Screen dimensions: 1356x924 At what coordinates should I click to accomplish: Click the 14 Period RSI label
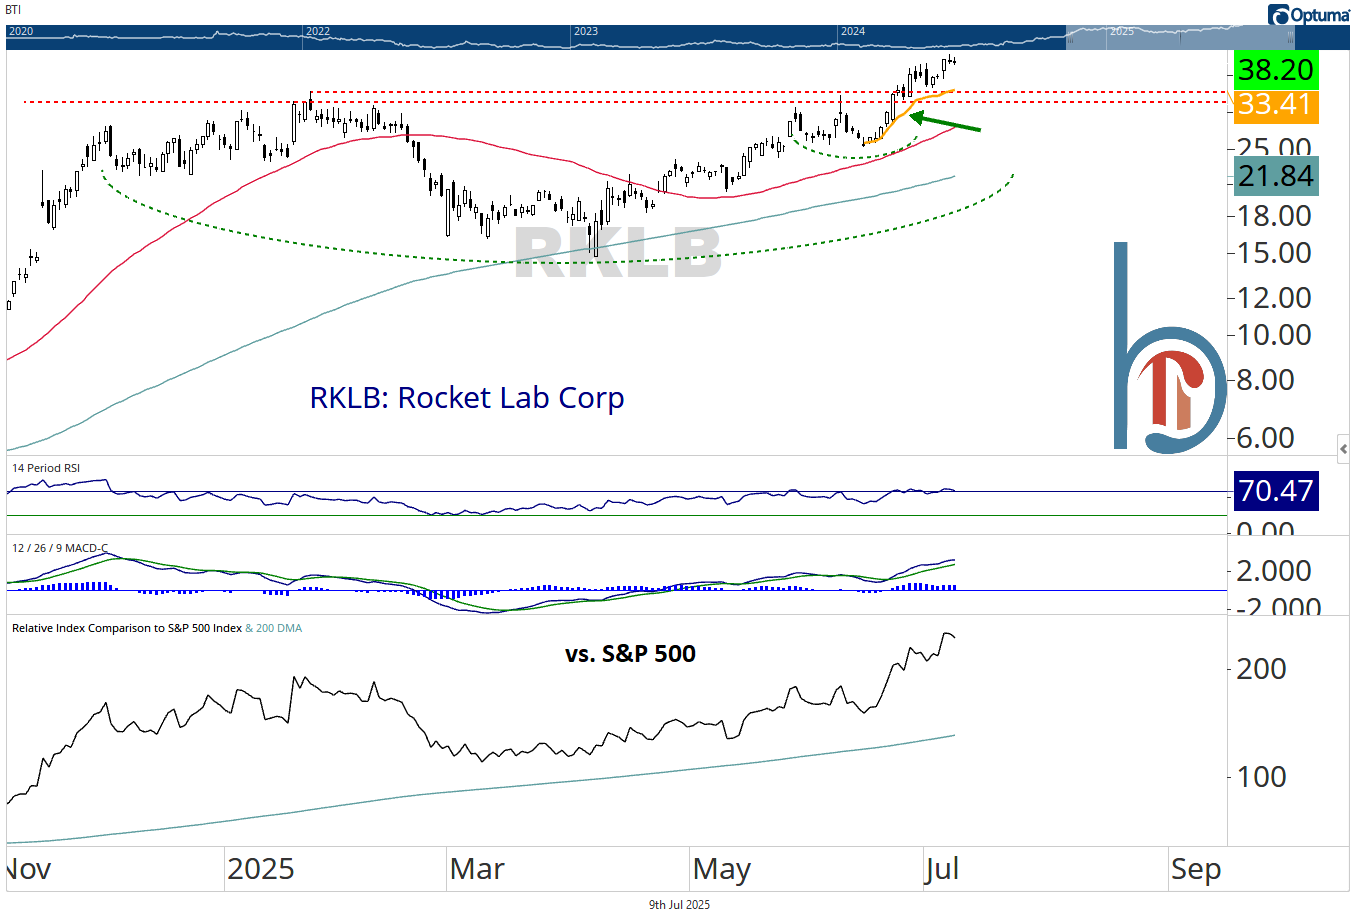46,468
